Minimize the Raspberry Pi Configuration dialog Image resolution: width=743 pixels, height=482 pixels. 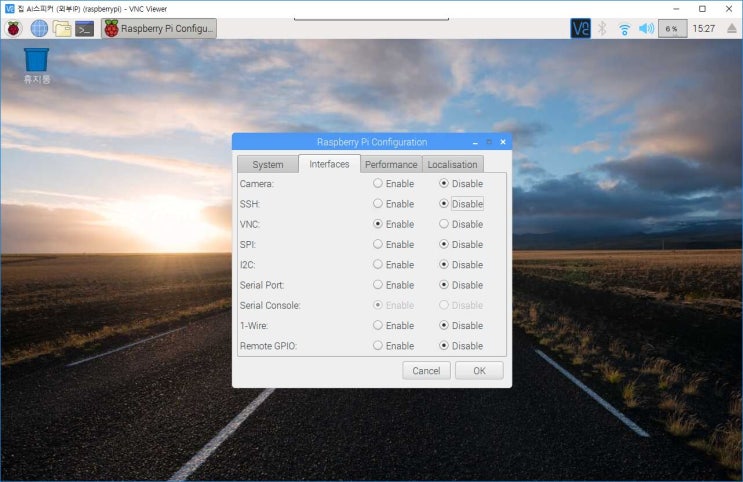tap(475, 142)
